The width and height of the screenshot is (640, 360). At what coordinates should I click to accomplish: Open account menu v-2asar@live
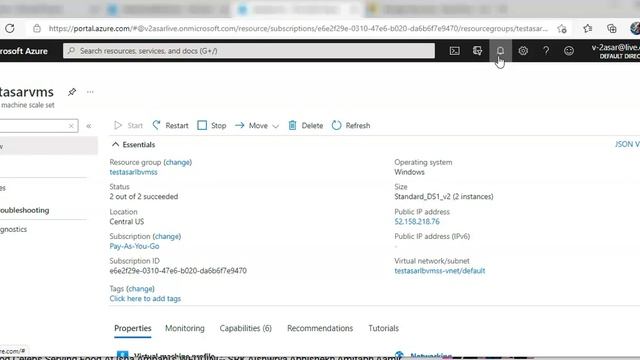[616, 51]
